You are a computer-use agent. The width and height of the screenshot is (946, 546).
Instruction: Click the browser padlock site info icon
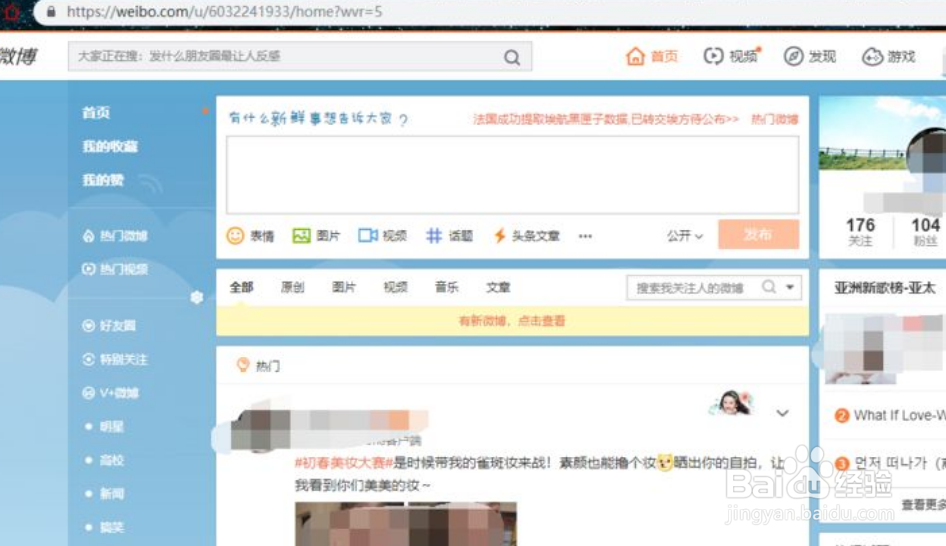[x=51, y=11]
